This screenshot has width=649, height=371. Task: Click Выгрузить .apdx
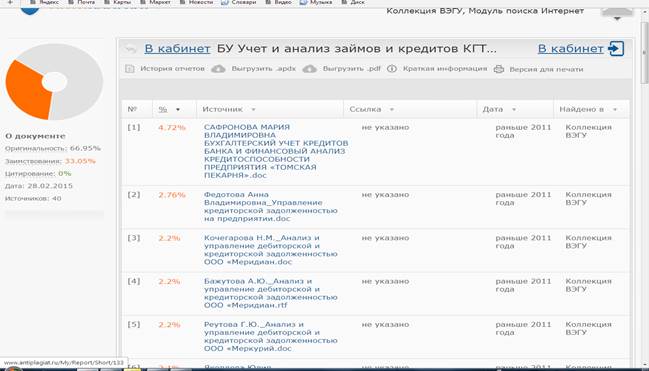[x=264, y=69]
